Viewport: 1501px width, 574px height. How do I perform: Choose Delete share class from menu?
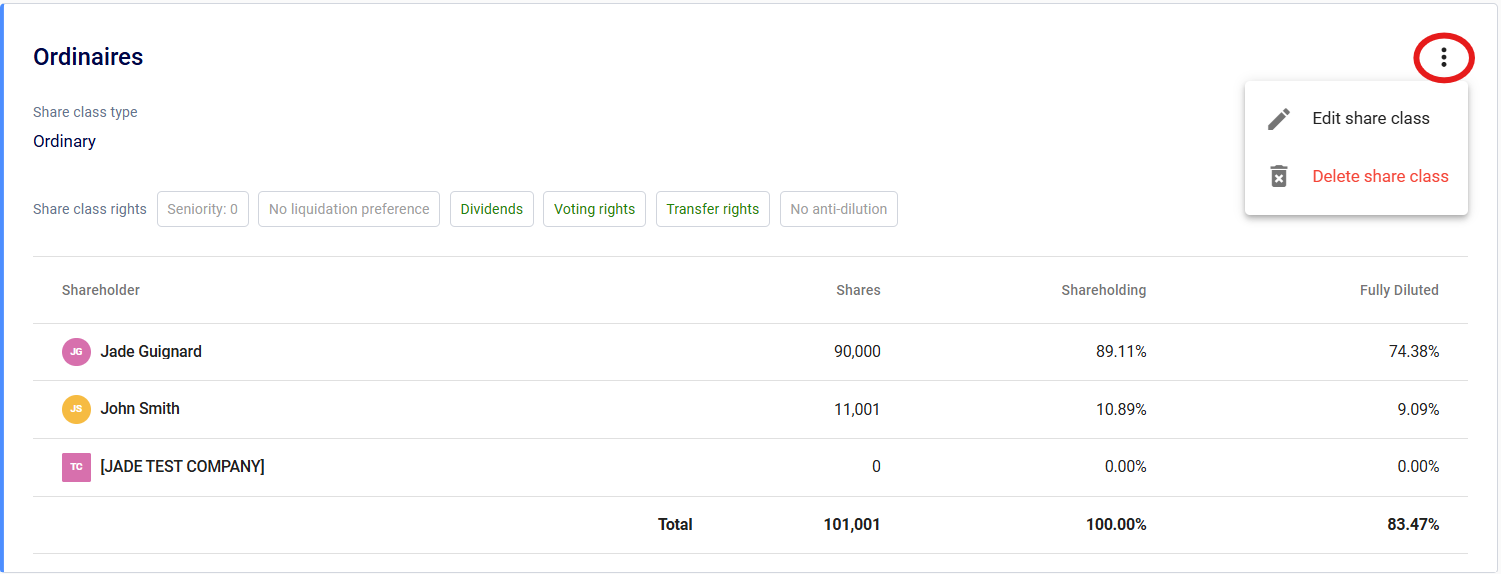coord(1379,177)
